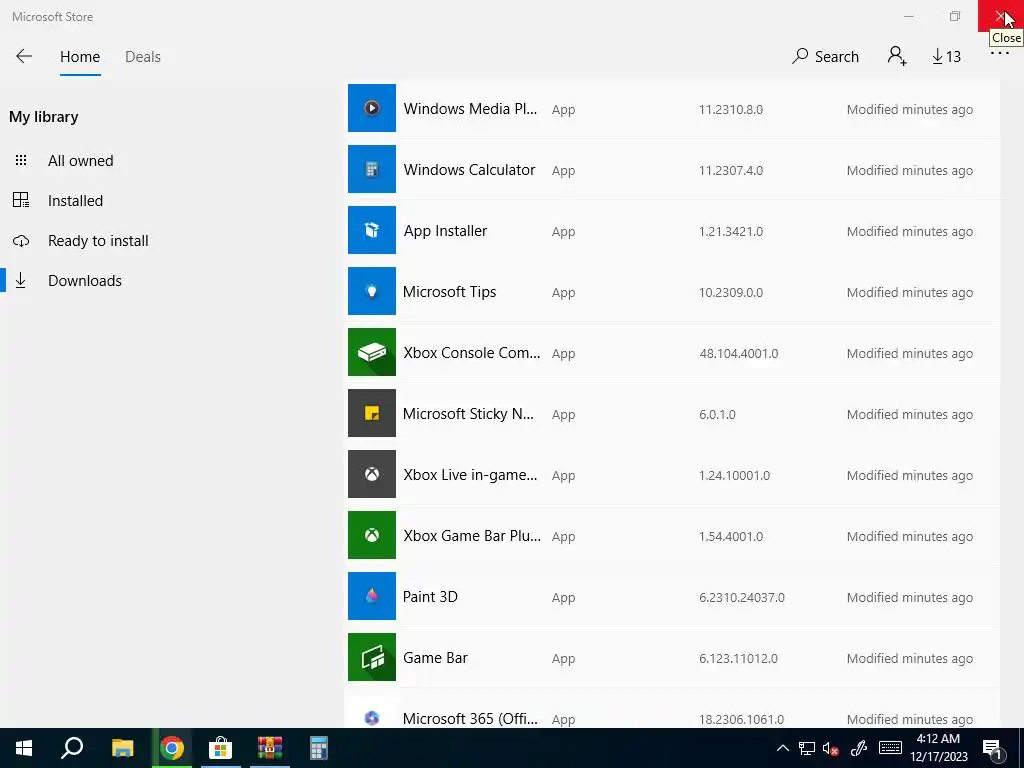Open Windows Media Pl... entry

[470, 108]
